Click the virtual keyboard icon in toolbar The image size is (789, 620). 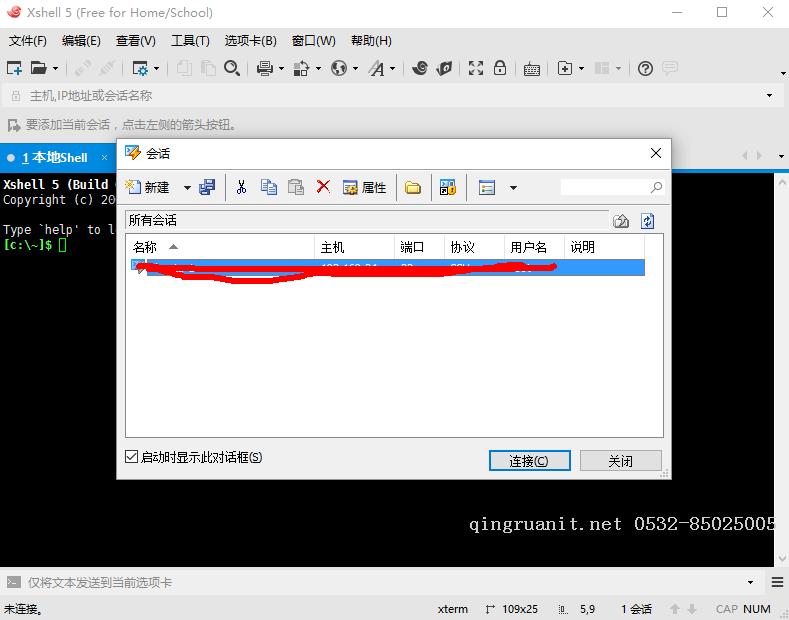(532, 69)
